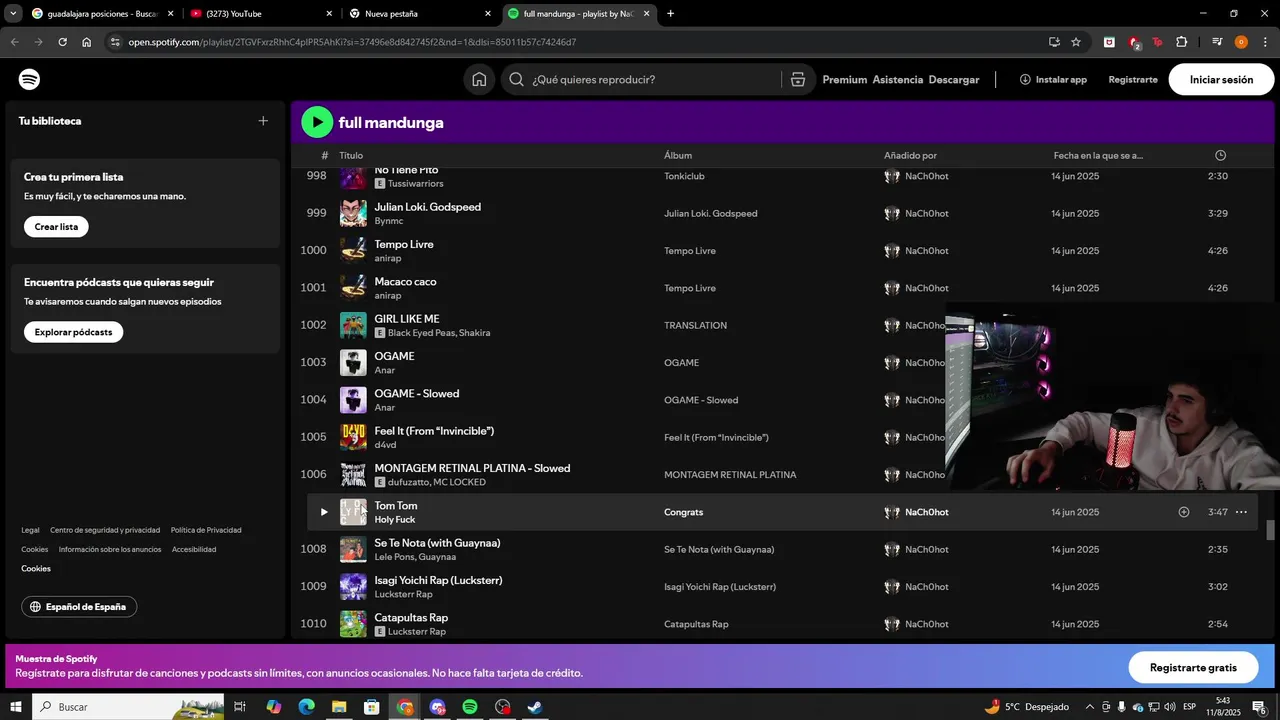Open a new browser tab
The width and height of the screenshot is (1280, 720).
click(x=670, y=14)
